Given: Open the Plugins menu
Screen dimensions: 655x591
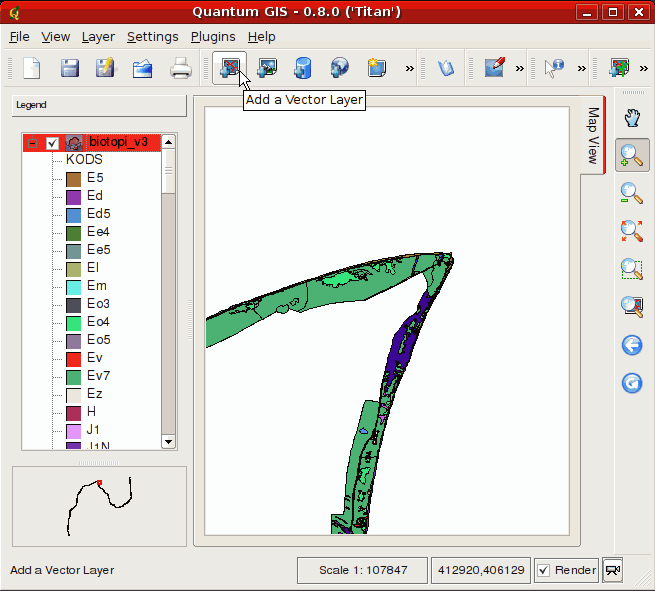Looking at the screenshot, I should (x=213, y=37).
